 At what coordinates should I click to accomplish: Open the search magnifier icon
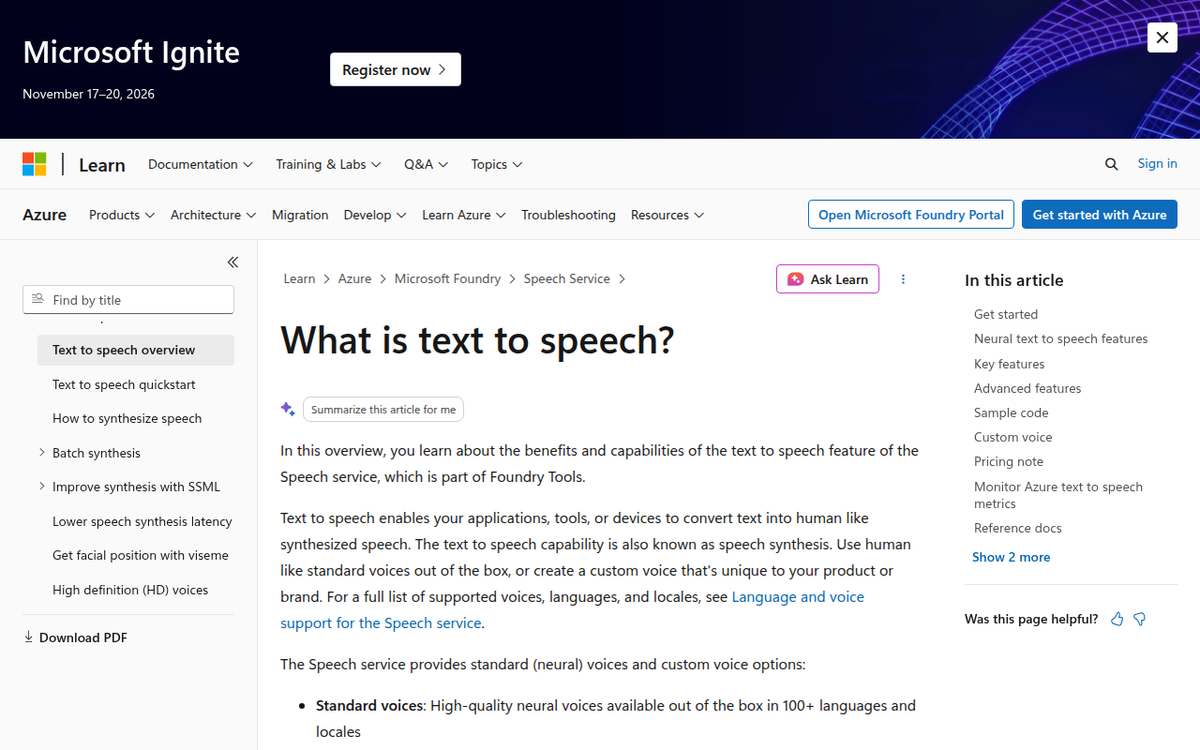pos(1111,164)
